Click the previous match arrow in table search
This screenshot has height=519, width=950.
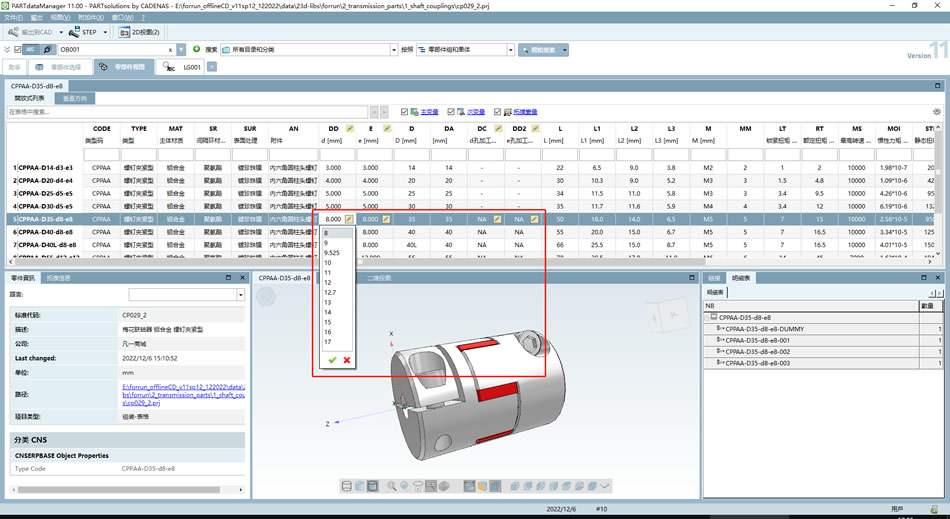click(x=374, y=112)
